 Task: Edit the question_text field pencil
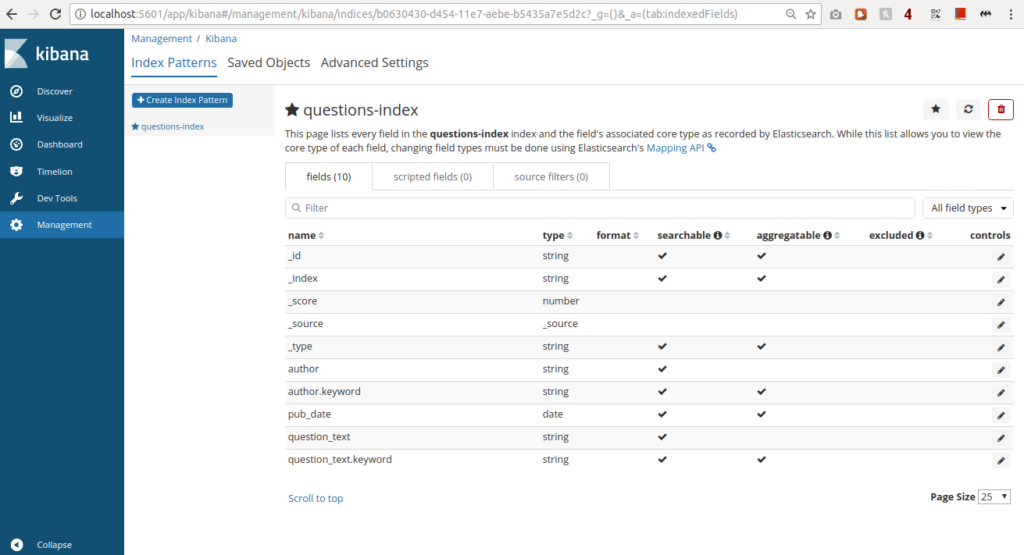click(x=1001, y=437)
